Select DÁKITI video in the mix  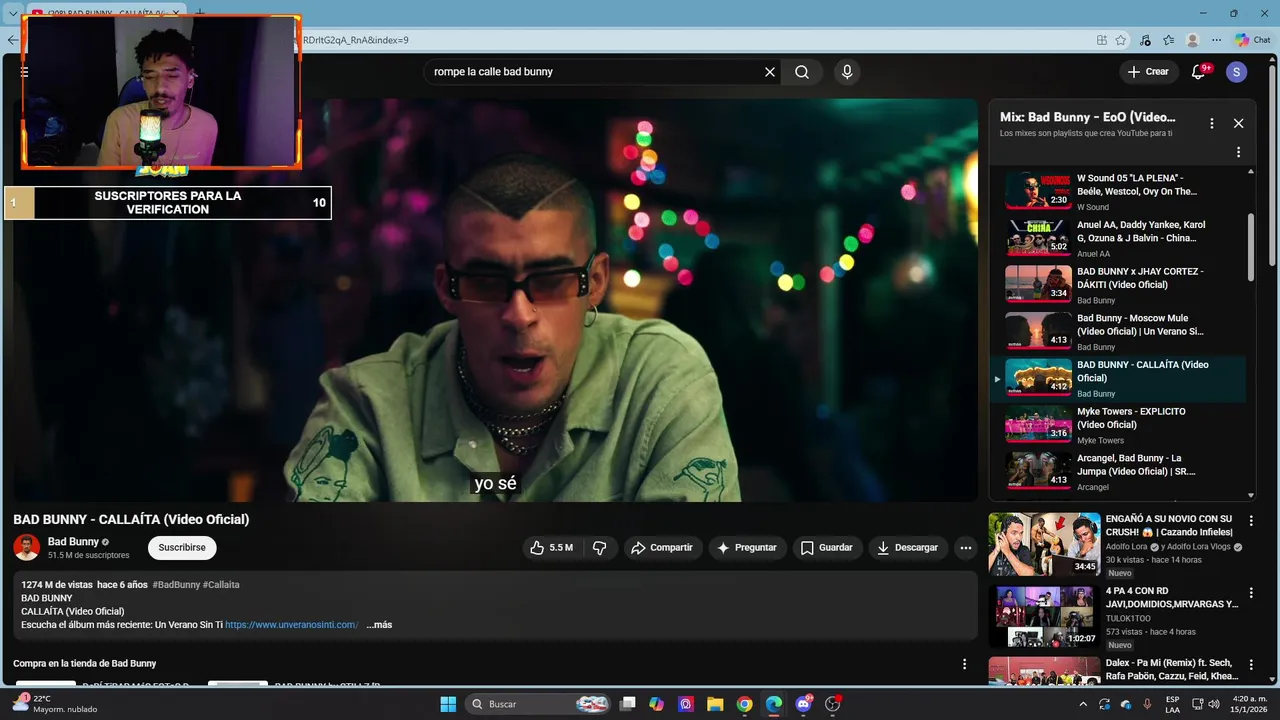click(1118, 285)
